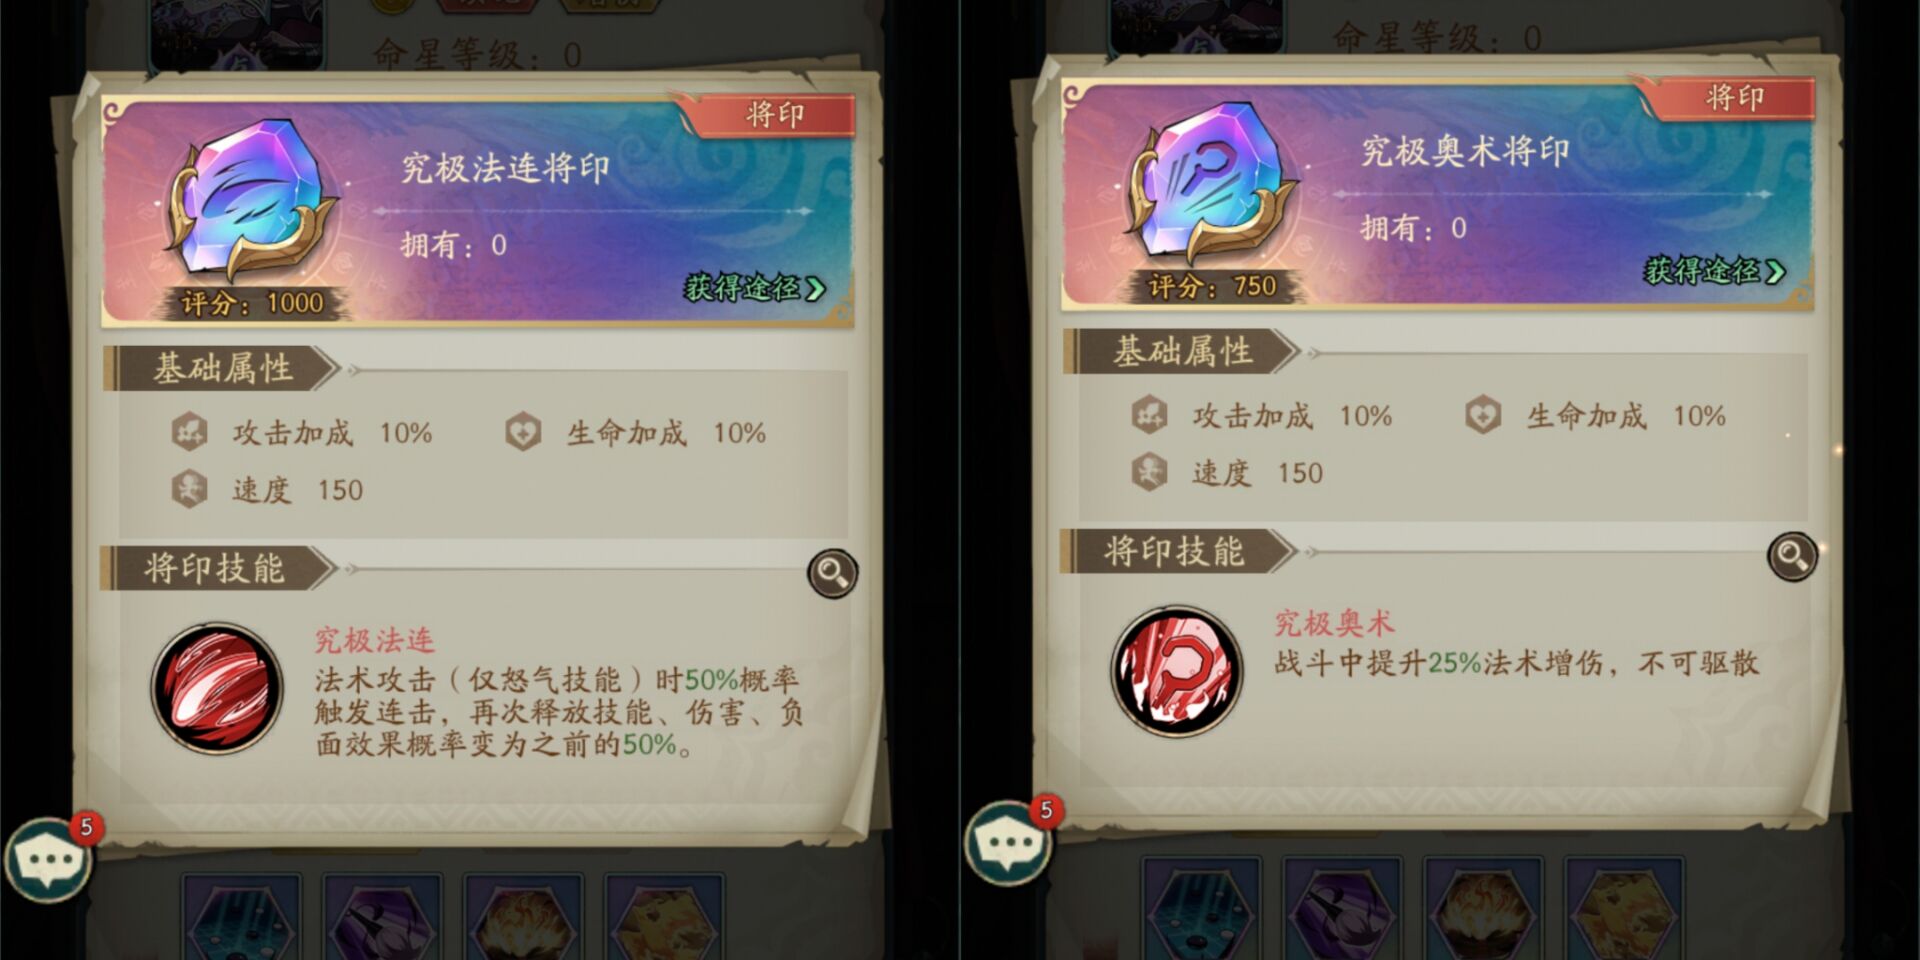The width and height of the screenshot is (1920, 960).
Task: Tap the right 生命加成 attribute icon
Action: [1483, 416]
